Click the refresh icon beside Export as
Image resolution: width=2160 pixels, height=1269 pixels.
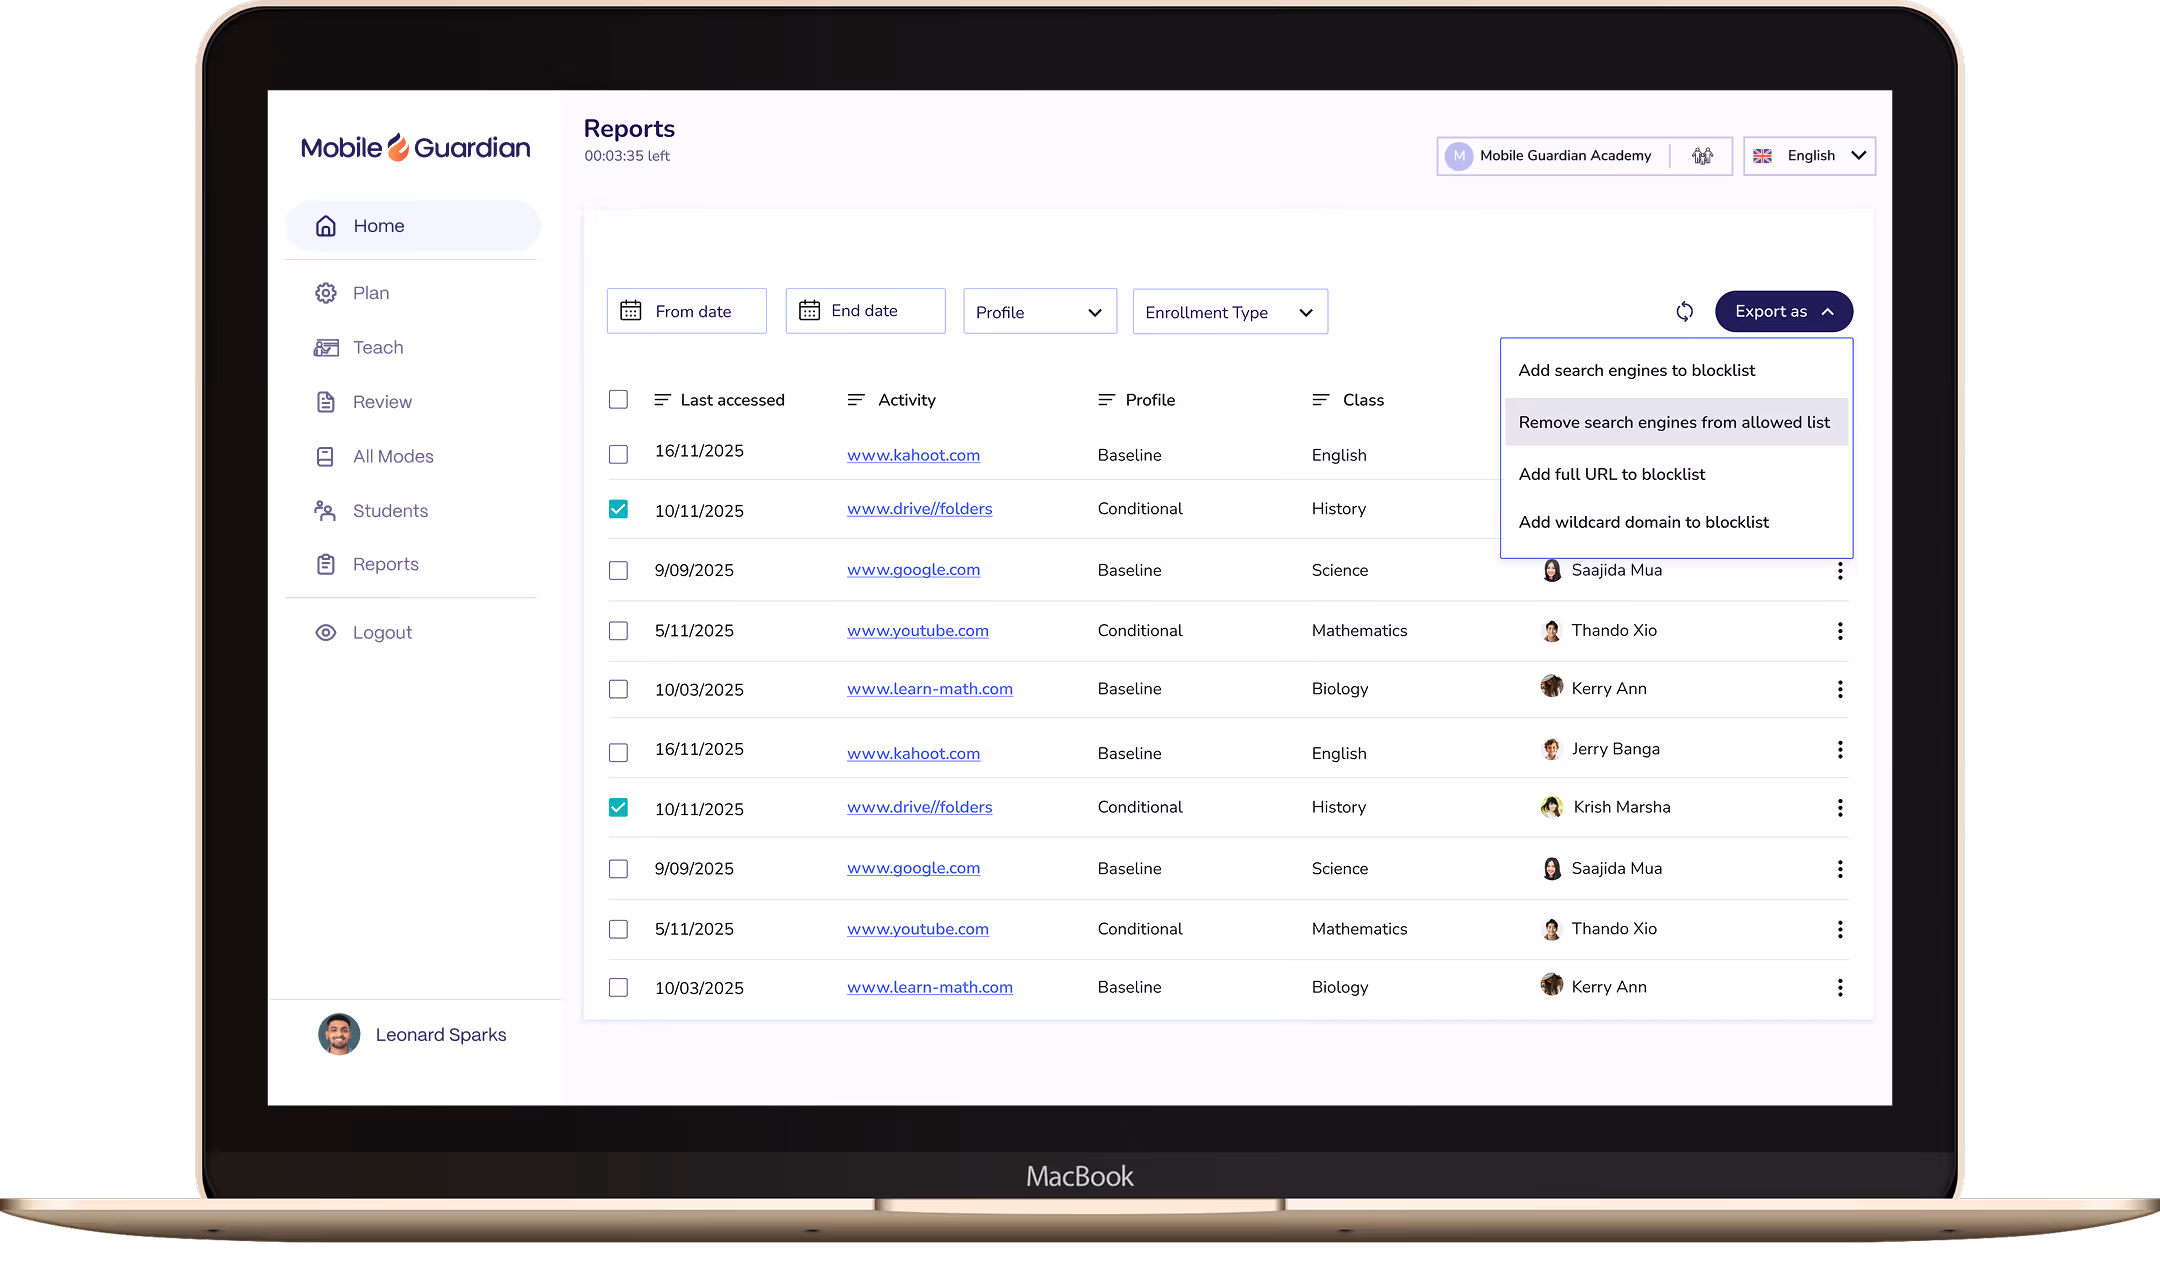point(1685,312)
